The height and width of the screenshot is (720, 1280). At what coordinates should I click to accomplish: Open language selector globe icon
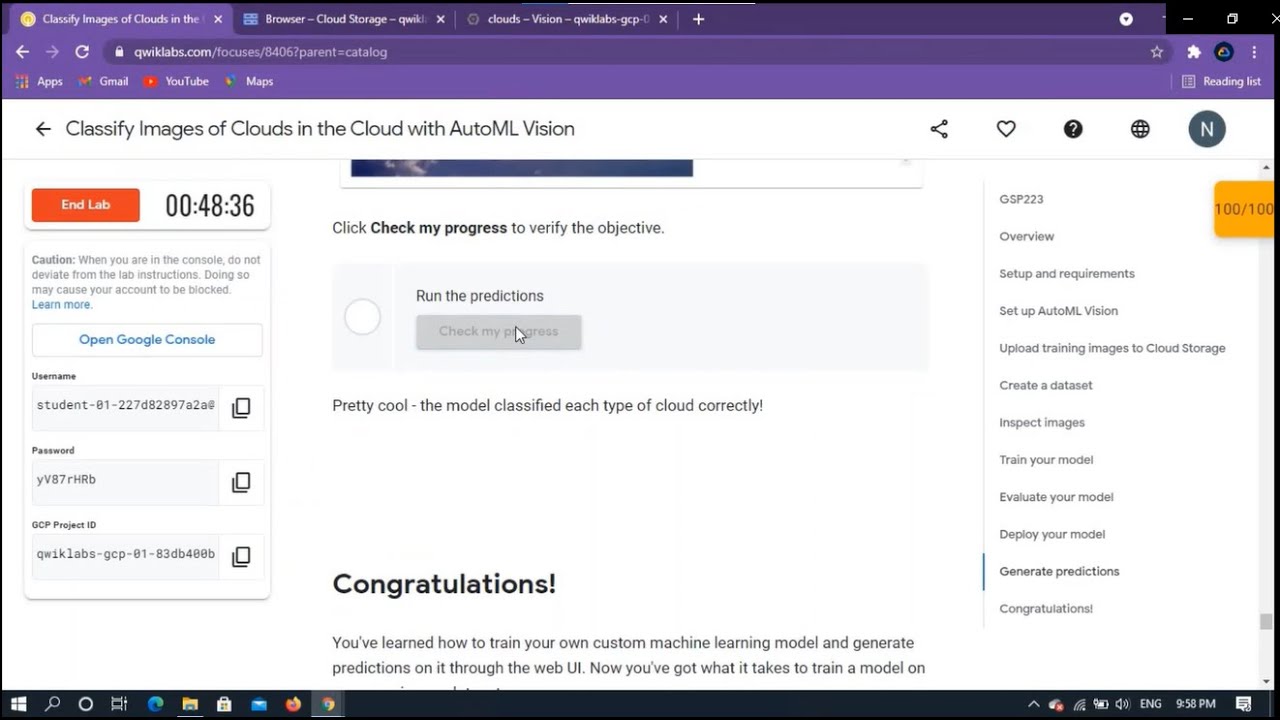point(1140,129)
